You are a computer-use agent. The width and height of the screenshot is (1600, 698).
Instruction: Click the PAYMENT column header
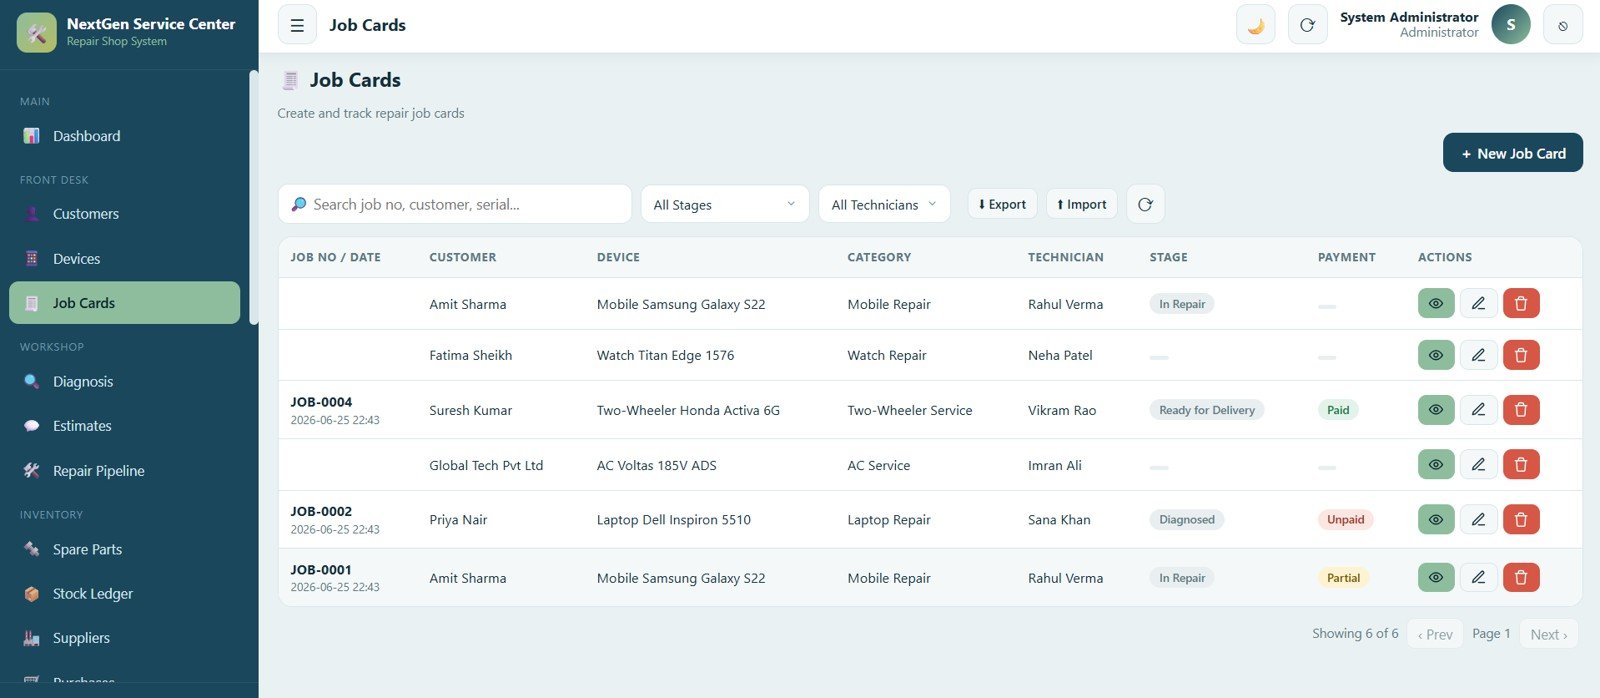pos(1346,257)
